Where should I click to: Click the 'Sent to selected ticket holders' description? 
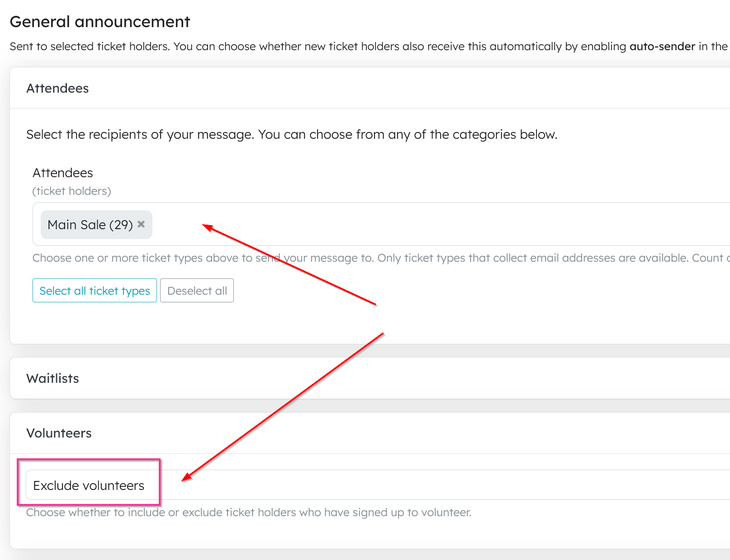tap(370, 46)
